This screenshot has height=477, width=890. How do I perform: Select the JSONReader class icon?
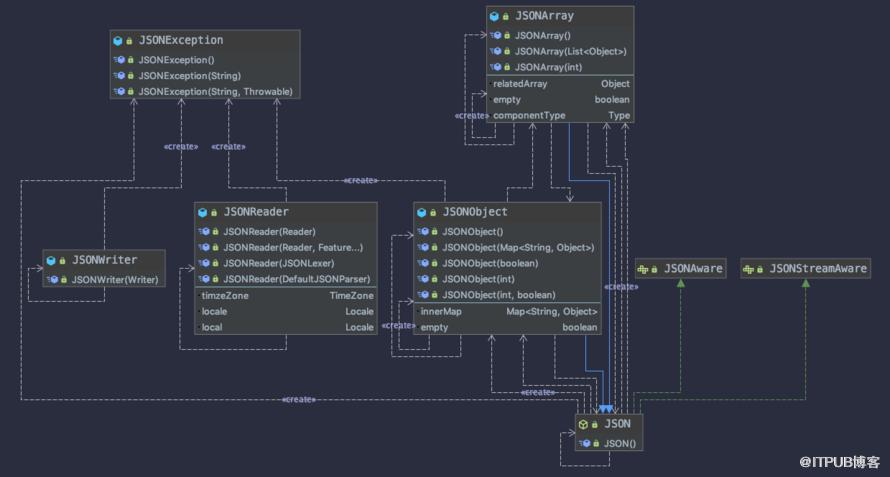[x=203, y=212]
